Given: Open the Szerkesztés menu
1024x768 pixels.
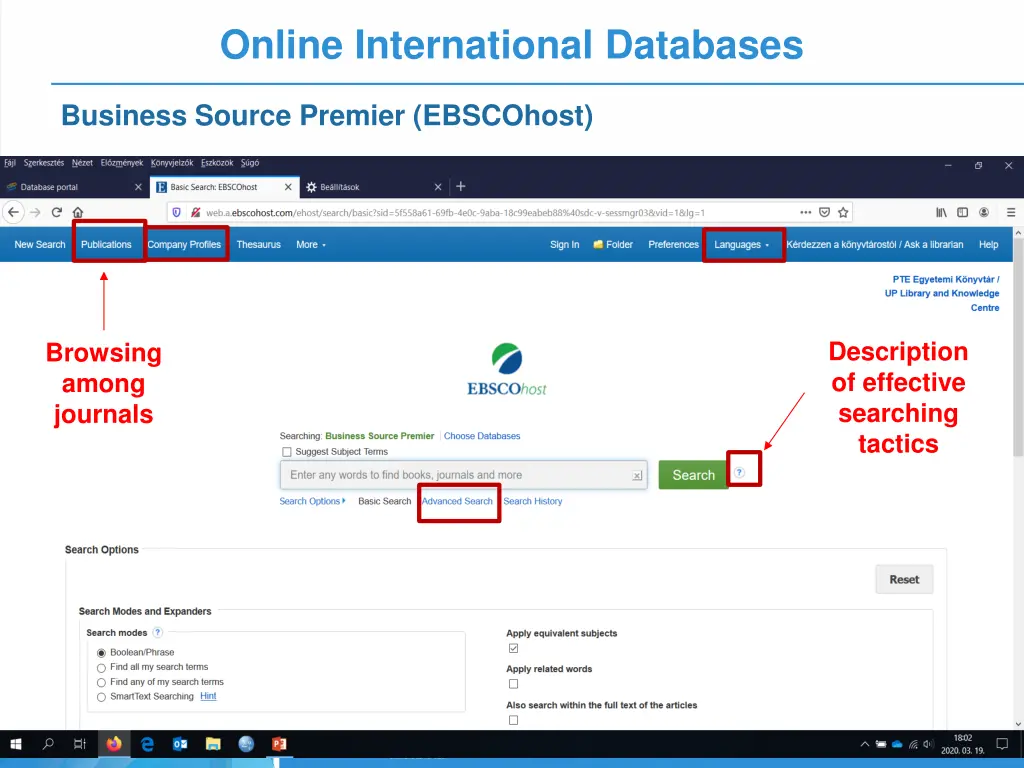Looking at the screenshot, I should [x=44, y=163].
